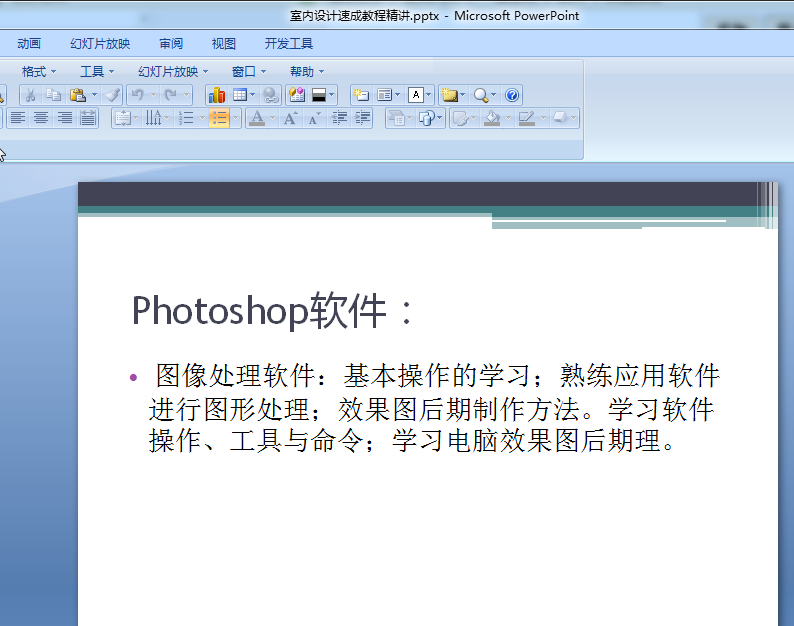Click the Insert Table icon
The image size is (794, 626).
(x=240, y=95)
